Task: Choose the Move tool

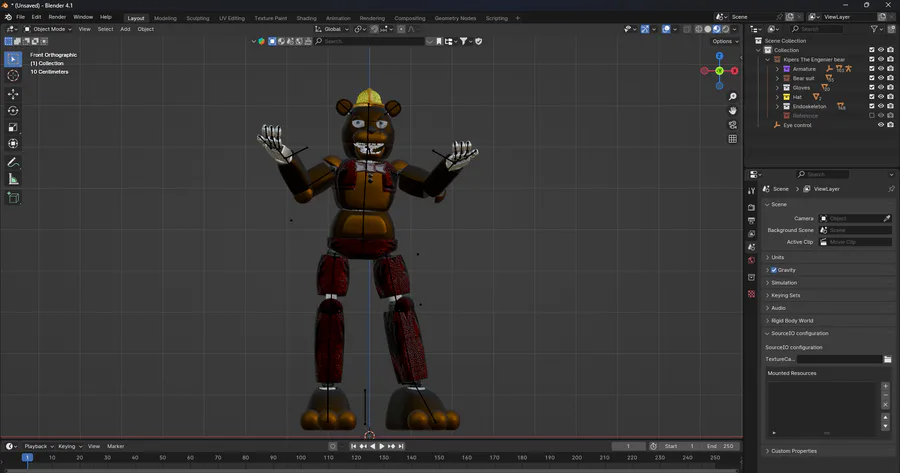Action: (x=13, y=94)
